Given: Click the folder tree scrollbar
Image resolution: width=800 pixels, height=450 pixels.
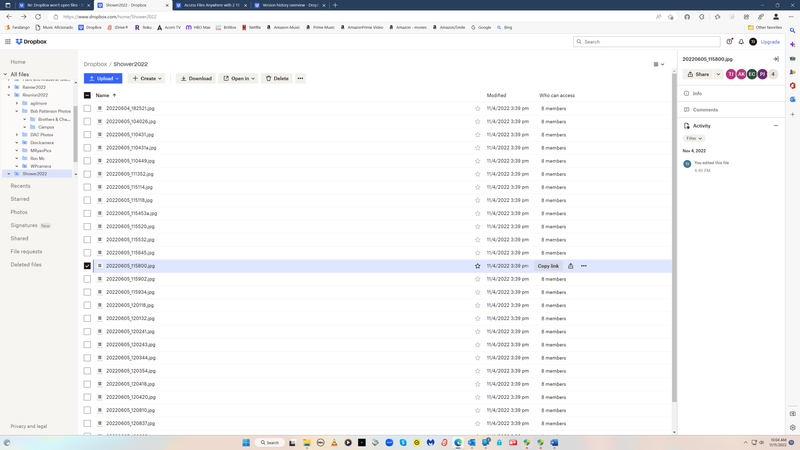Looking at the screenshot, I should tap(76, 134).
